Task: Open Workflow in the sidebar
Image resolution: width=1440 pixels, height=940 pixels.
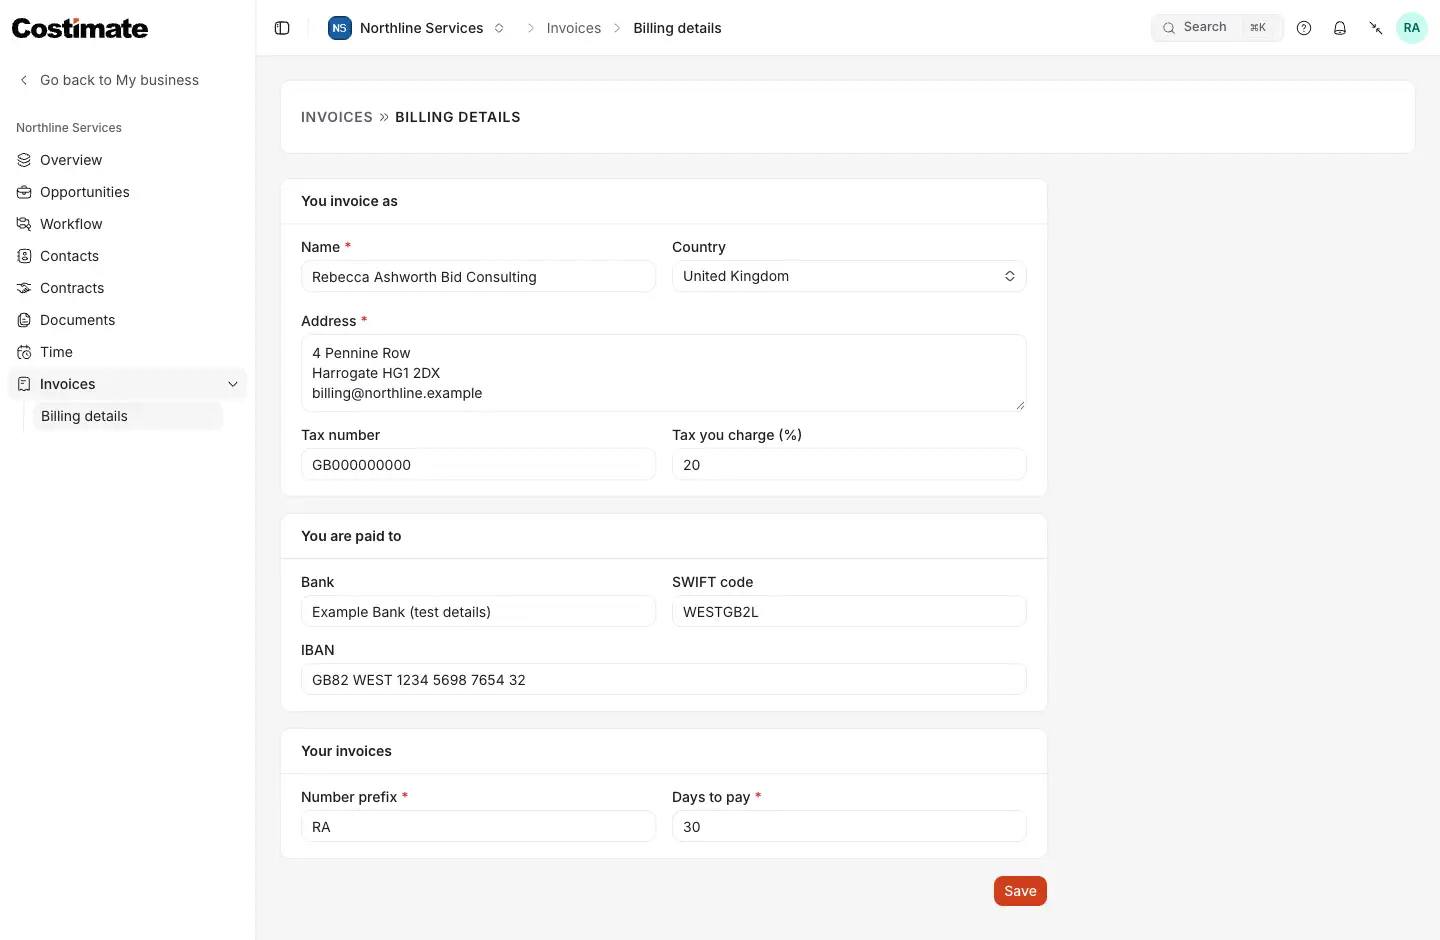Action: 127,224
